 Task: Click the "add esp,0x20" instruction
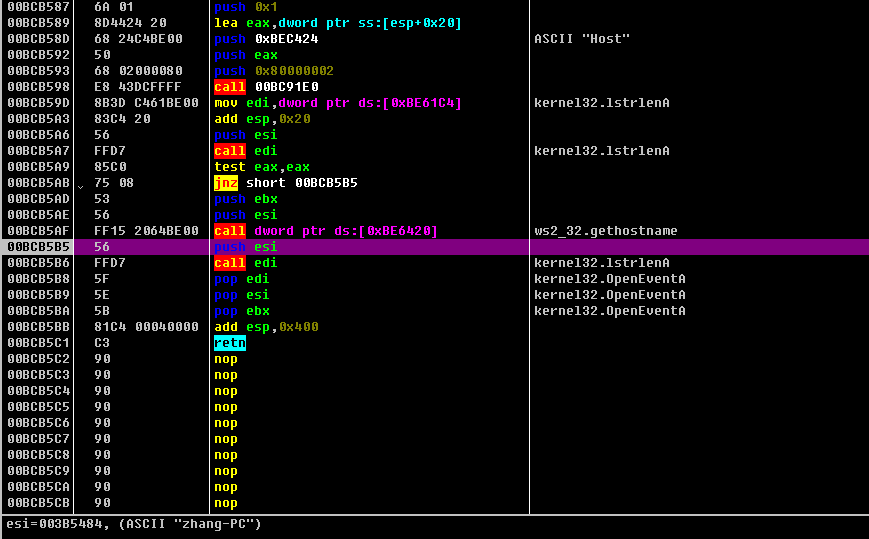click(262, 119)
